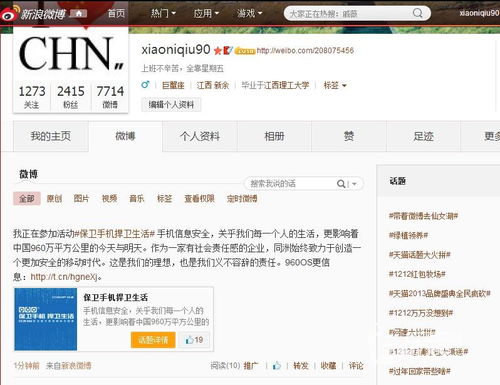The image size is (500, 385).
Task: Open the 2415 粉丝 followers count
Action: tap(71, 97)
